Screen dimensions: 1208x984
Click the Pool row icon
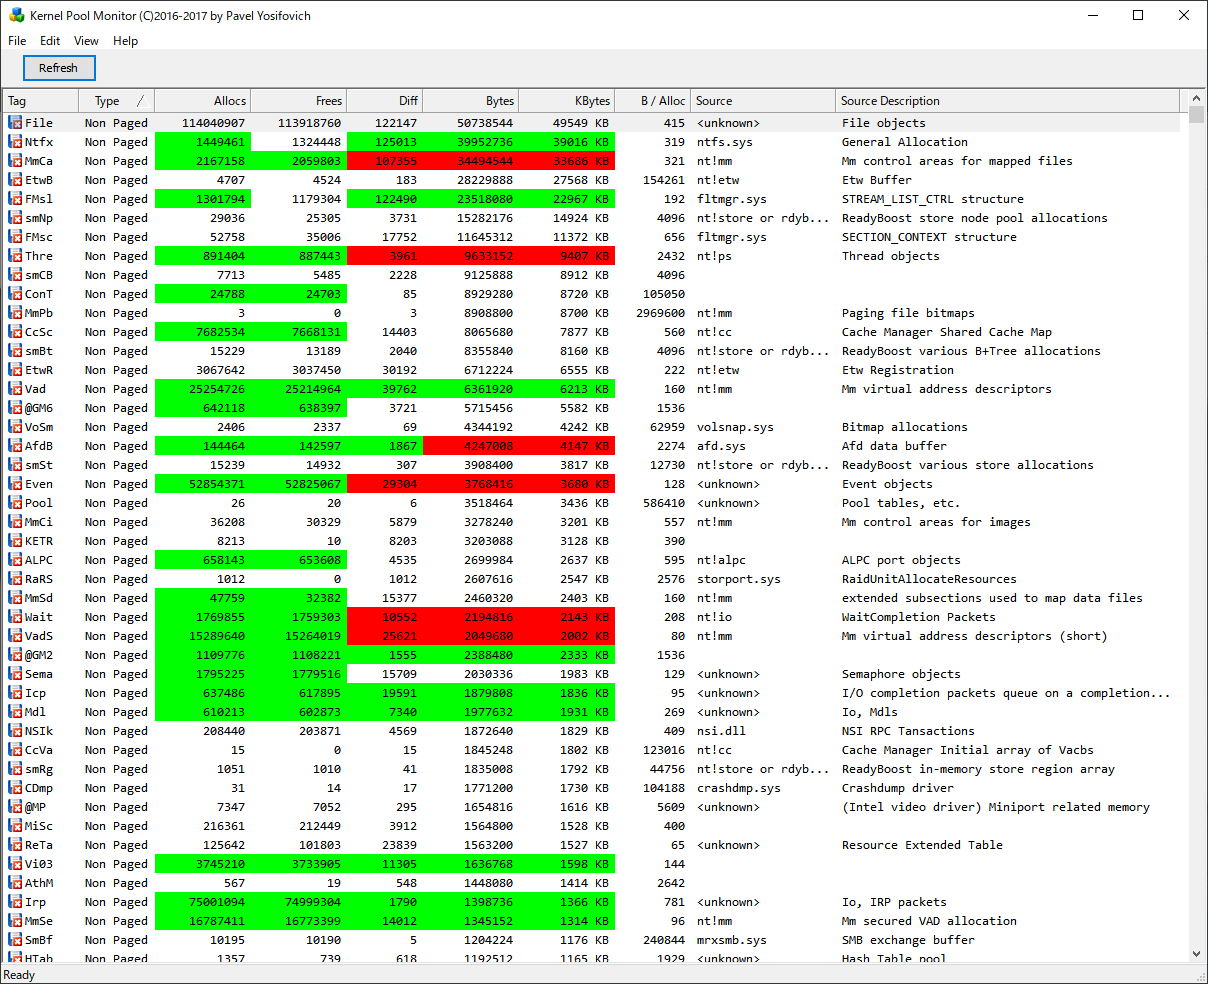click(15, 503)
